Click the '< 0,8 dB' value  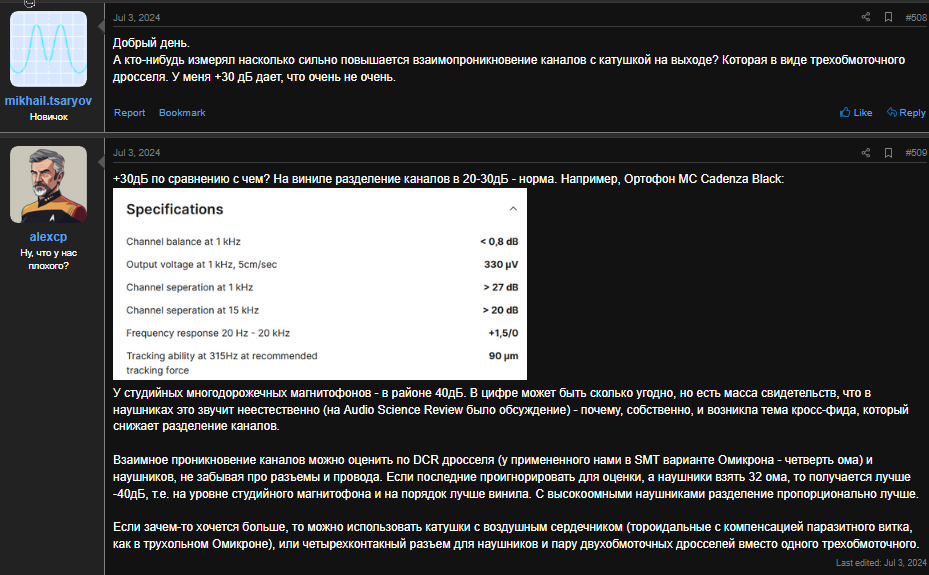coord(499,242)
